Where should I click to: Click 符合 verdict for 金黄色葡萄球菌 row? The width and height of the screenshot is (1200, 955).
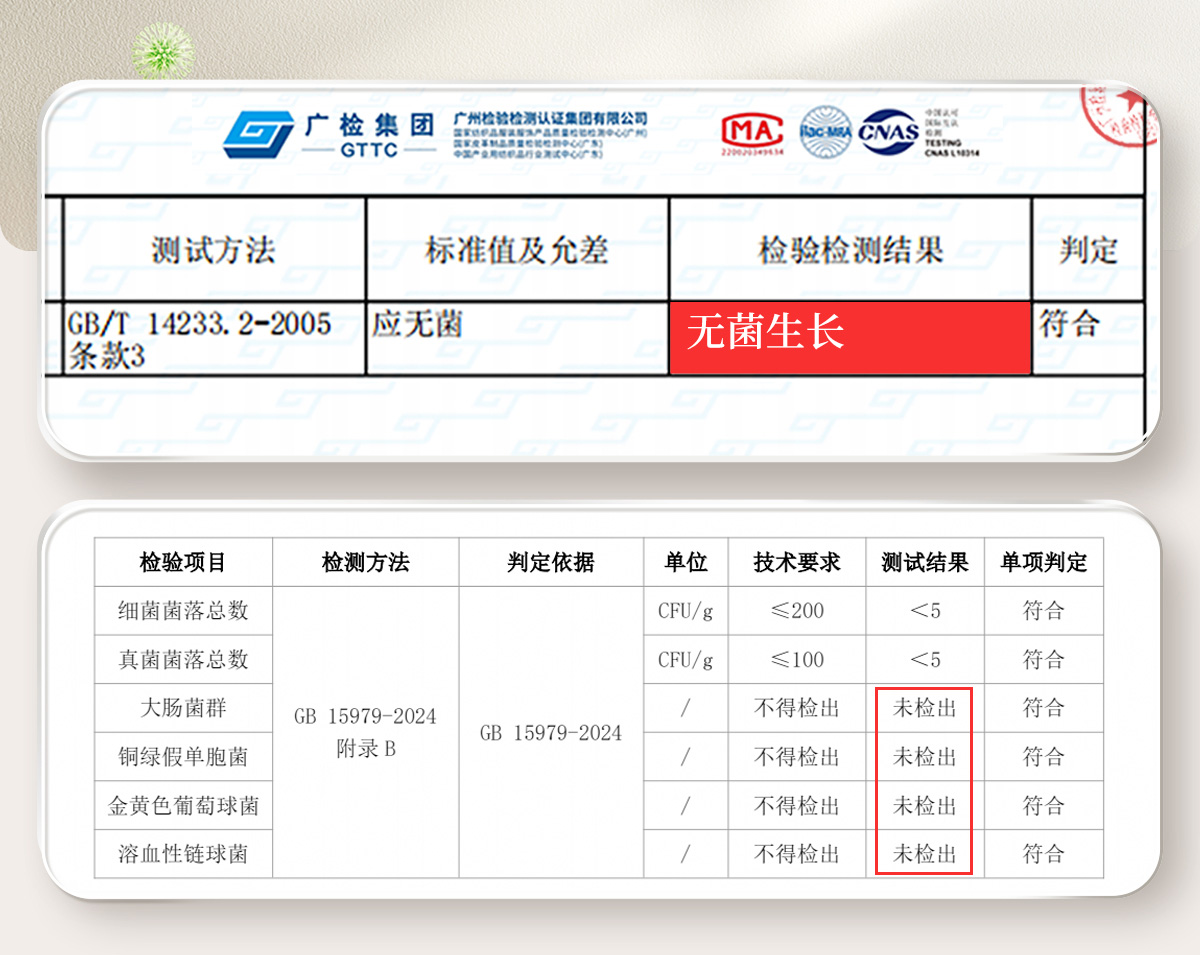click(1043, 805)
